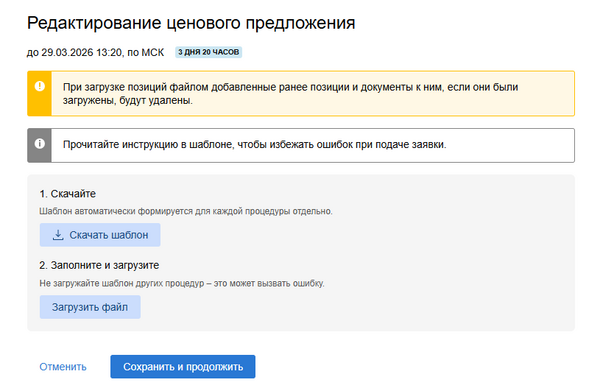Viewport: 600px width, 388px height.
Task: Click the Скачать шаблон button
Action: [x=100, y=235]
